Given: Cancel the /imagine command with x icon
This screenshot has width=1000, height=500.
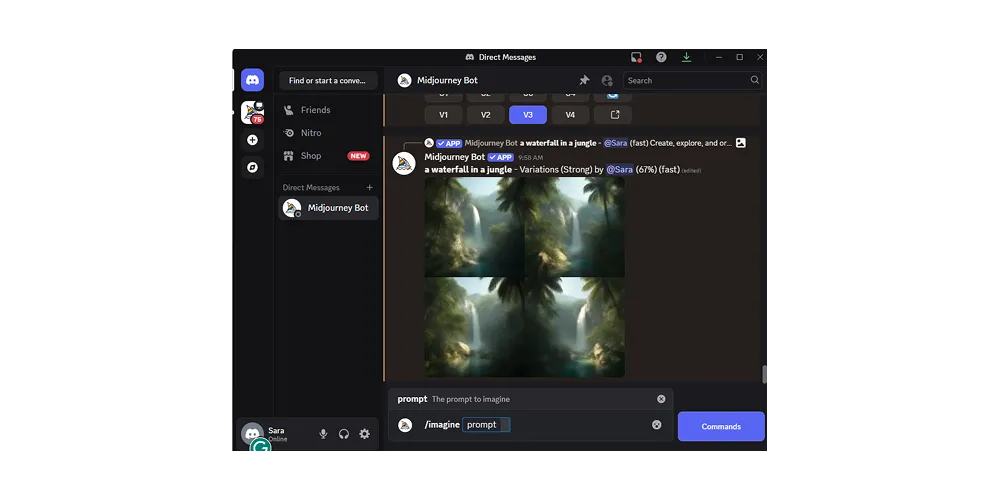Looking at the screenshot, I should coord(656,425).
